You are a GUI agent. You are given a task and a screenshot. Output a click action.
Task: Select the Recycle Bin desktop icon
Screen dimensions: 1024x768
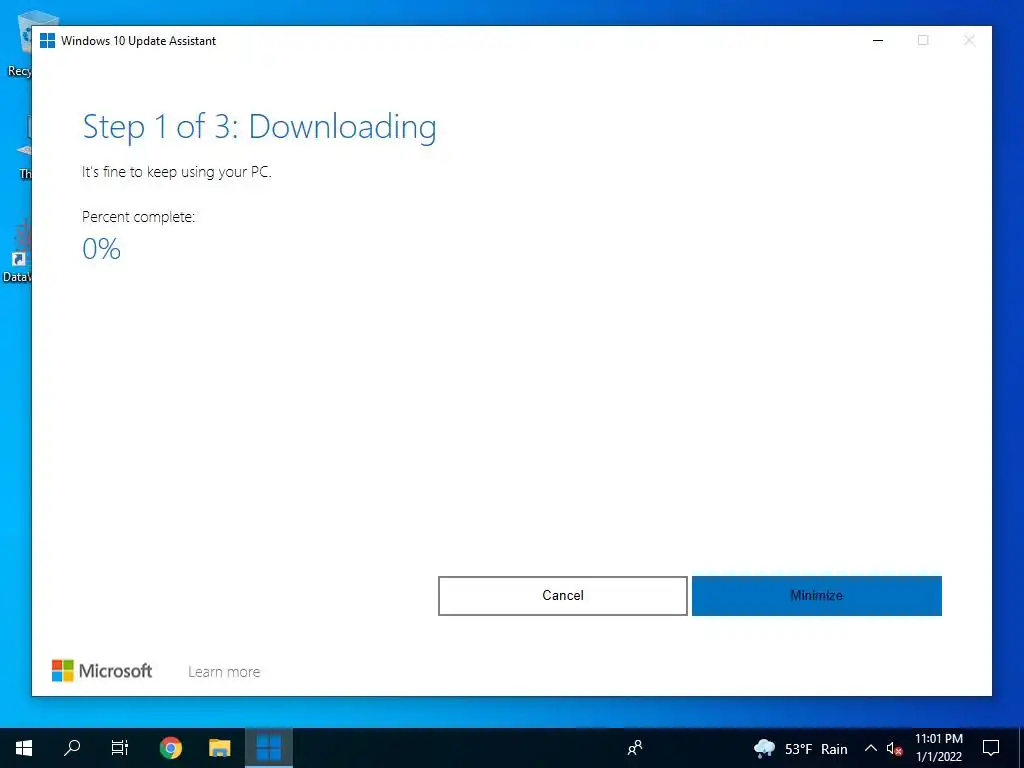point(18,44)
